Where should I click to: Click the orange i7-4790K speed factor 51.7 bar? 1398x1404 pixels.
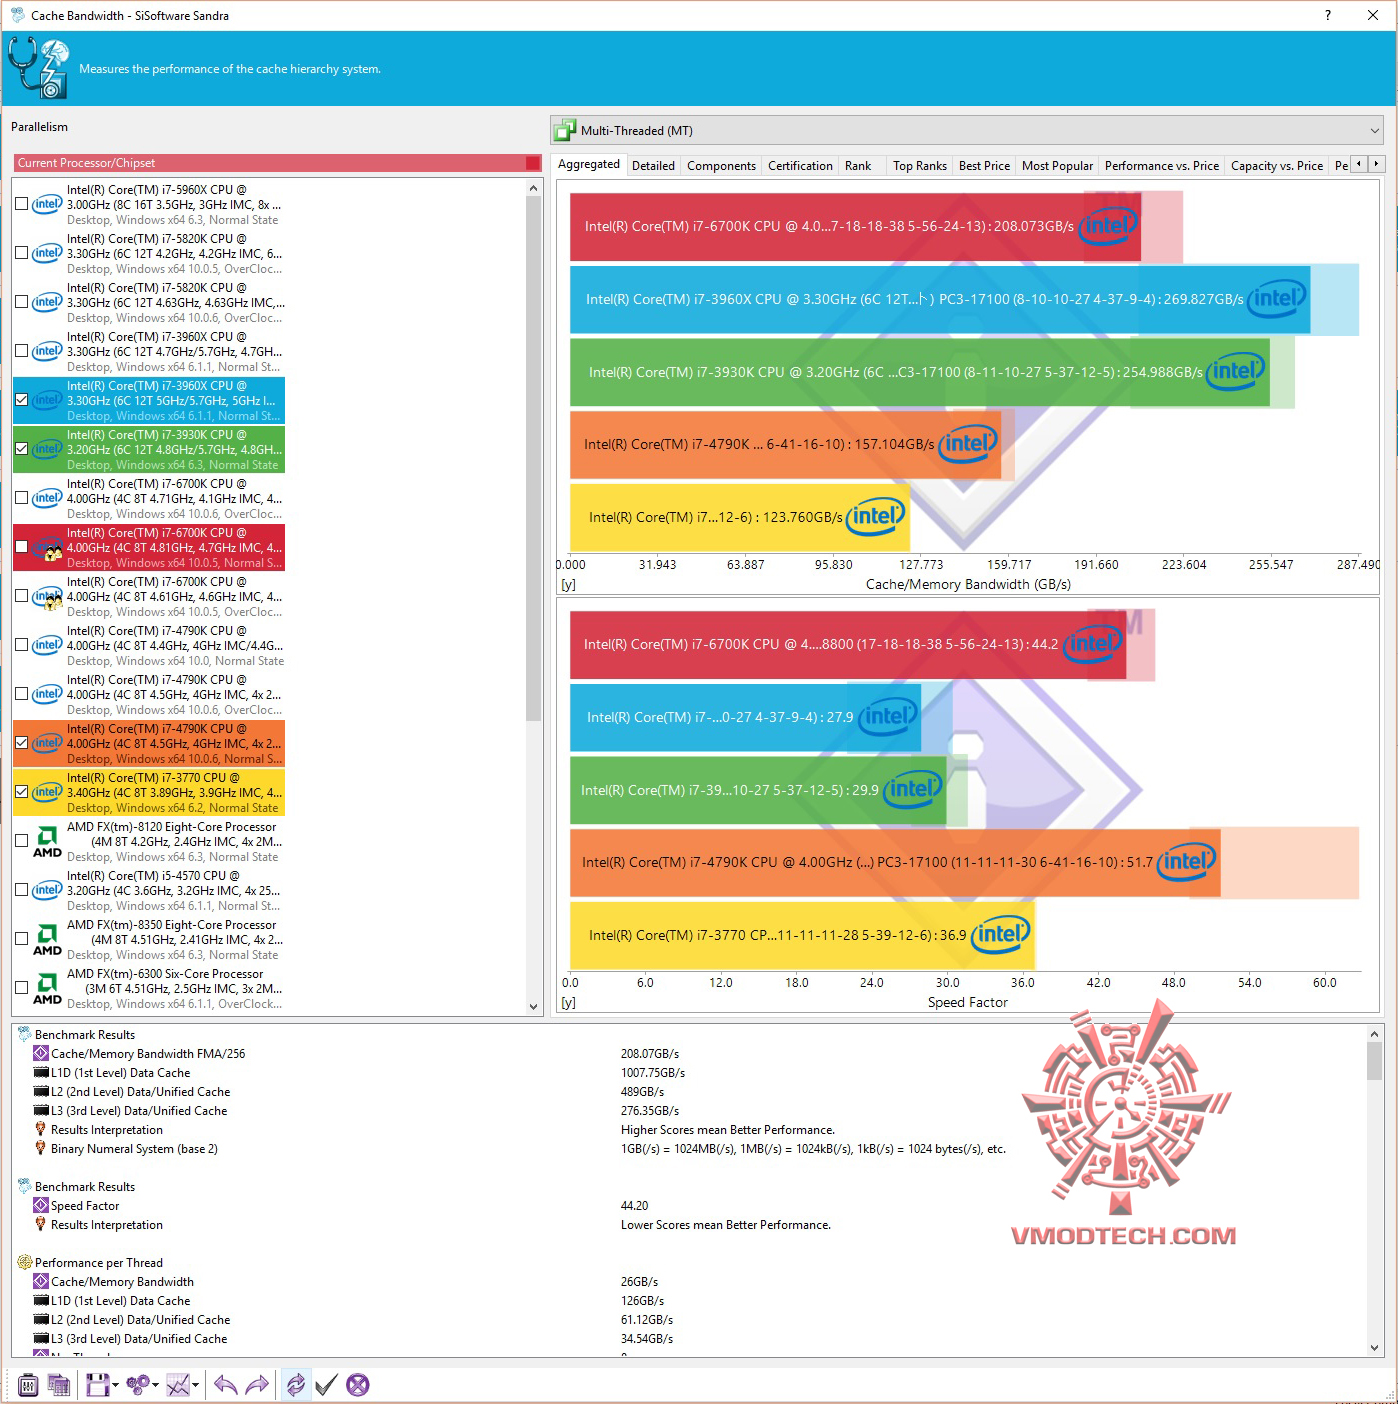895,862
